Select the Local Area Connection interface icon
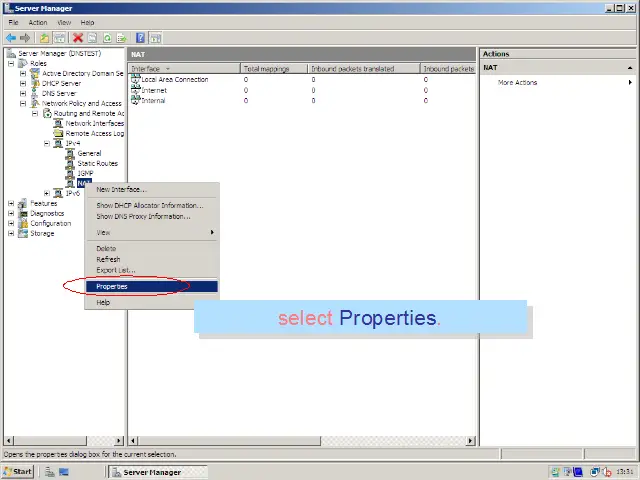The height and width of the screenshot is (480, 640). pos(136,79)
